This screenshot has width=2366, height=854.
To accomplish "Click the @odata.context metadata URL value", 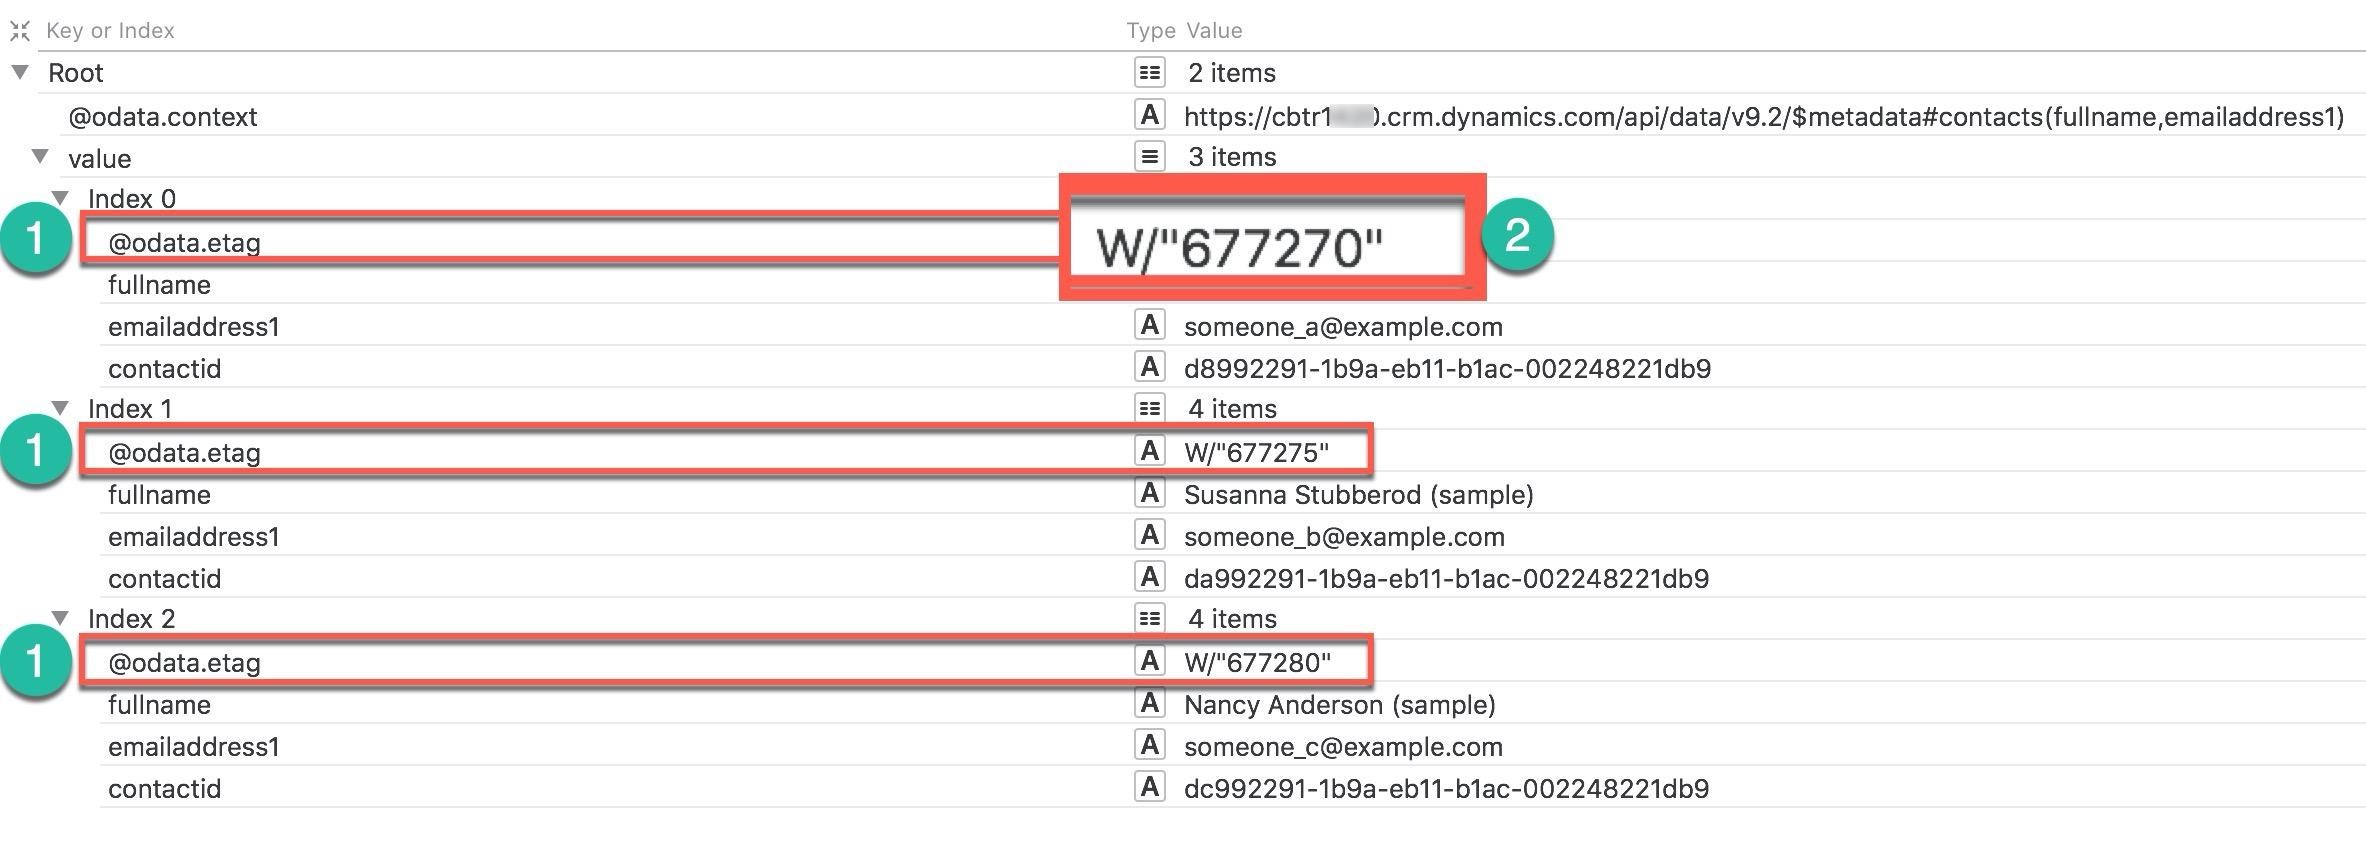I will pyautogui.click(x=1764, y=117).
